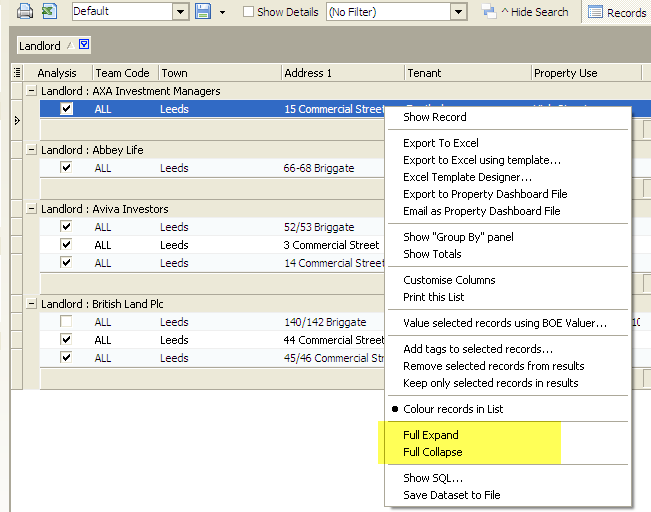Click ALL team code in 44 Commercial Street row
The image size is (651, 512).
tap(103, 340)
